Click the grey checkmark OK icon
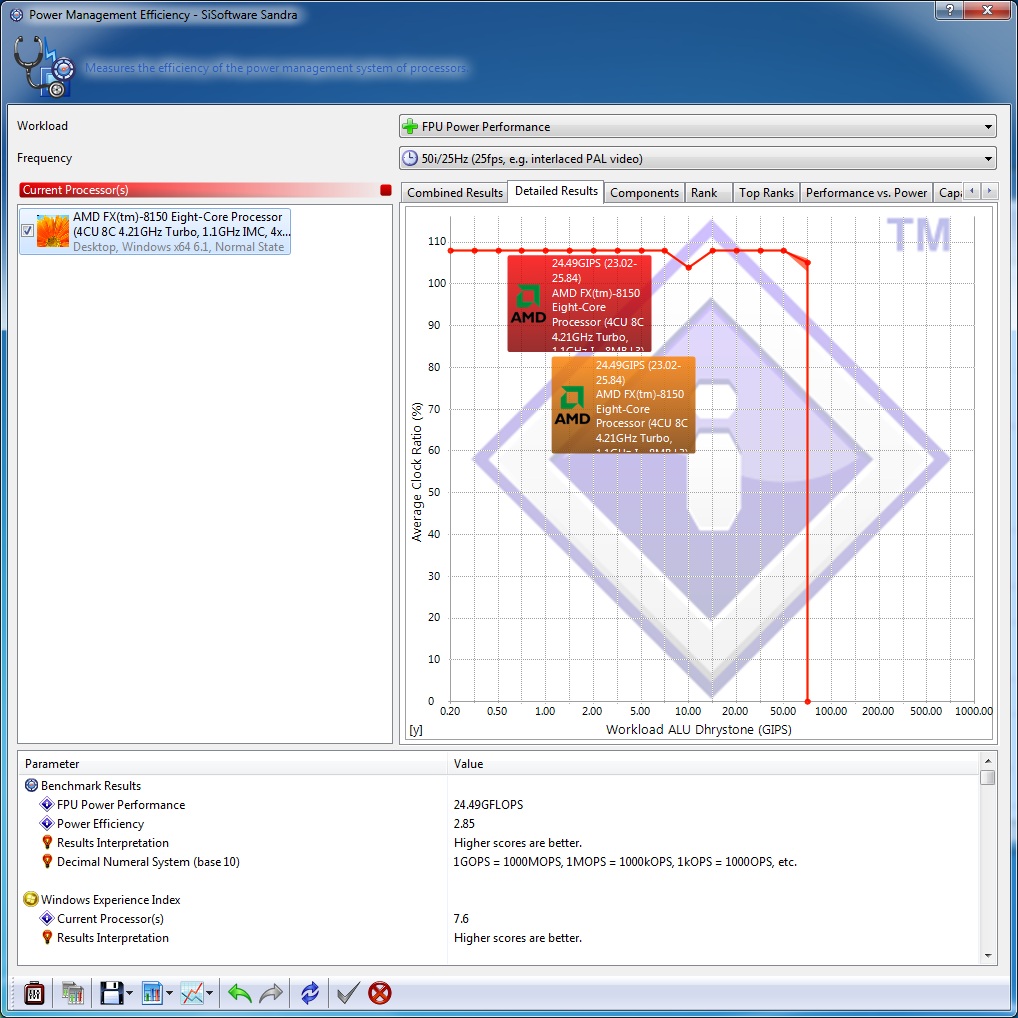 pos(347,993)
